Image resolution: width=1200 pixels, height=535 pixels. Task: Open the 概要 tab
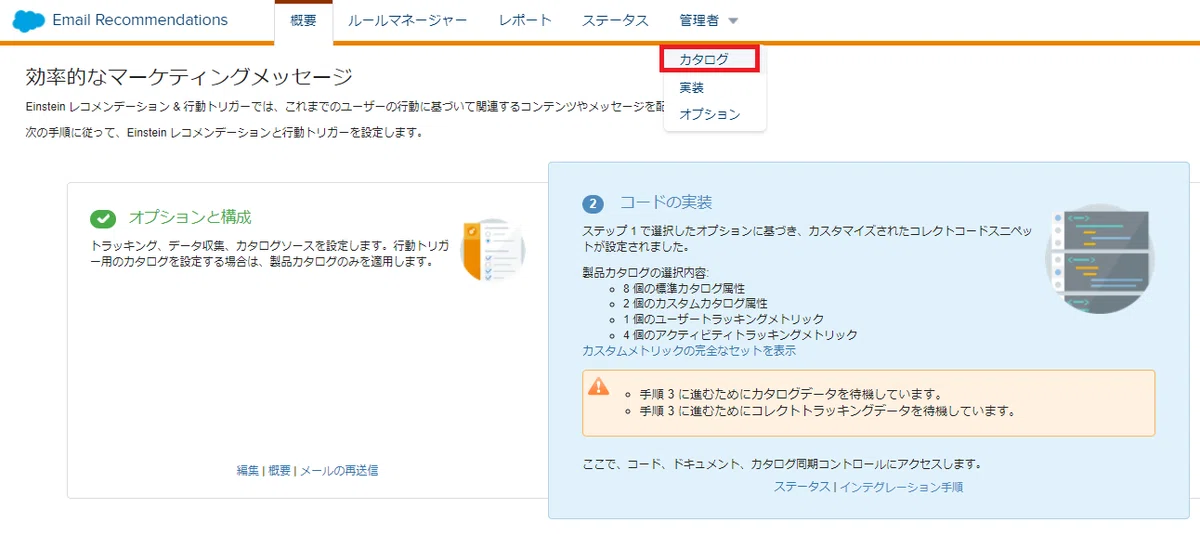click(303, 21)
